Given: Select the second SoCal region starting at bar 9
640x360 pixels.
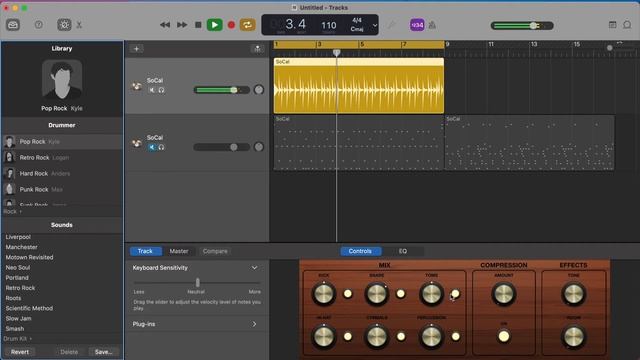Looking at the screenshot, I should pos(529,142).
